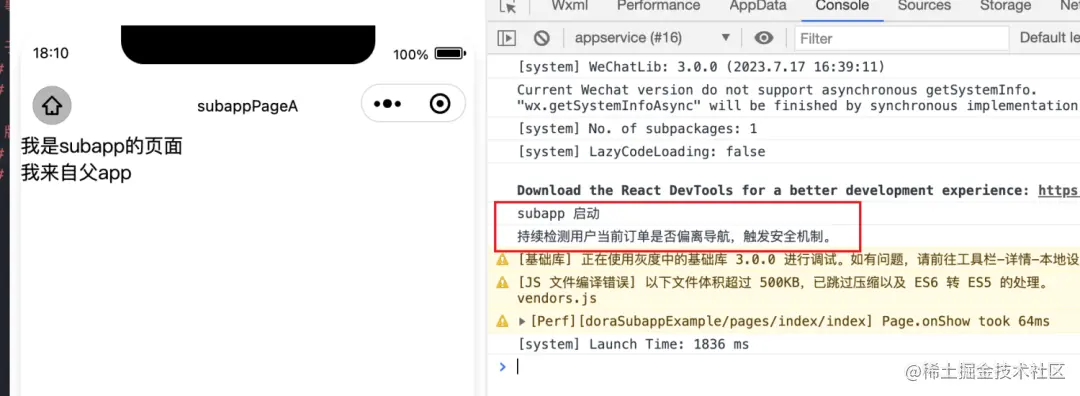Focus the console Filter input field
Image resolution: width=1080 pixels, height=396 pixels.
[902, 39]
